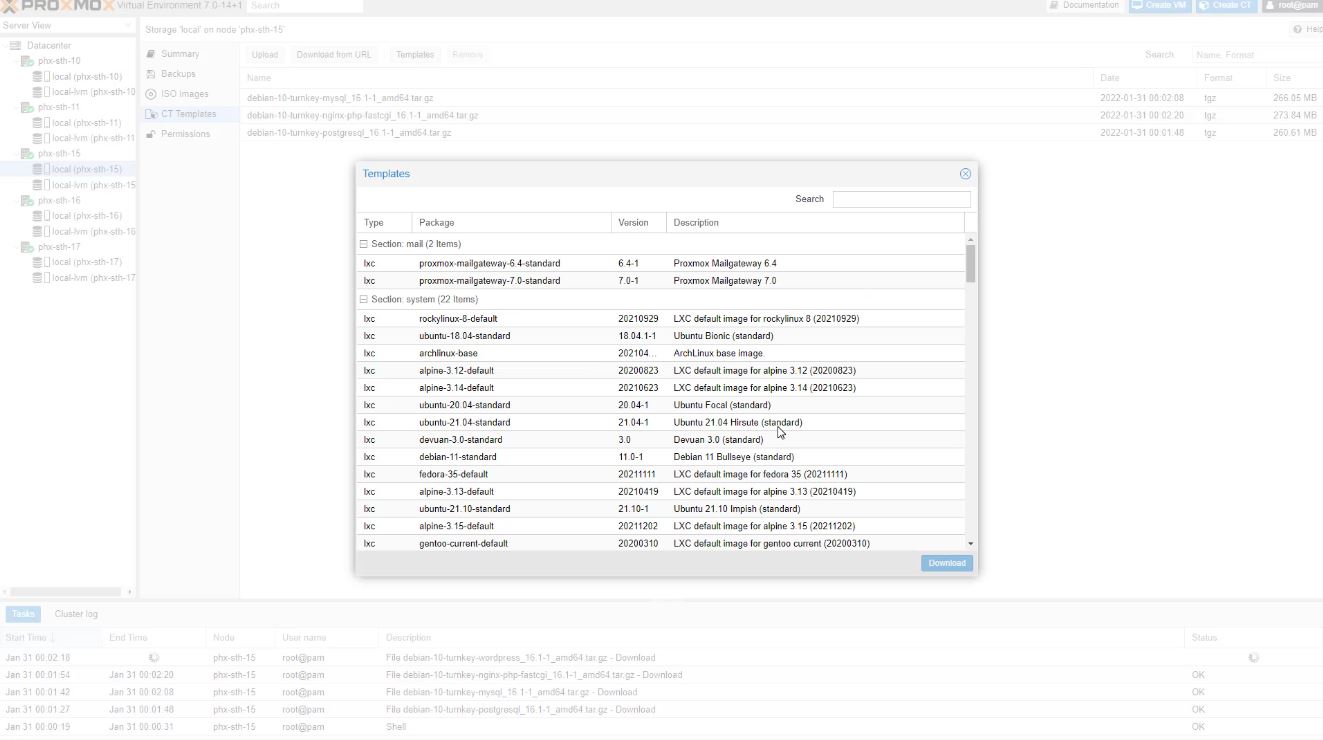
Task: Collapse the 'Section: system' group
Action: (x=364, y=300)
